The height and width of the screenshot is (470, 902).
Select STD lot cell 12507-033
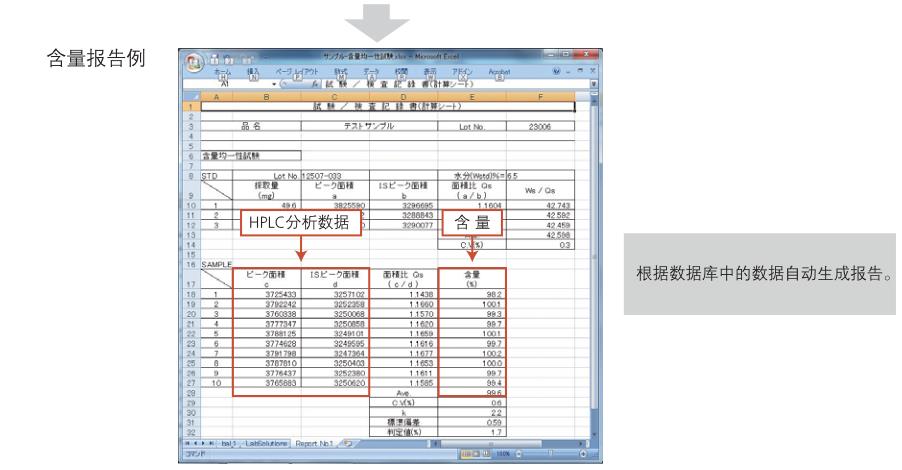click(x=335, y=176)
